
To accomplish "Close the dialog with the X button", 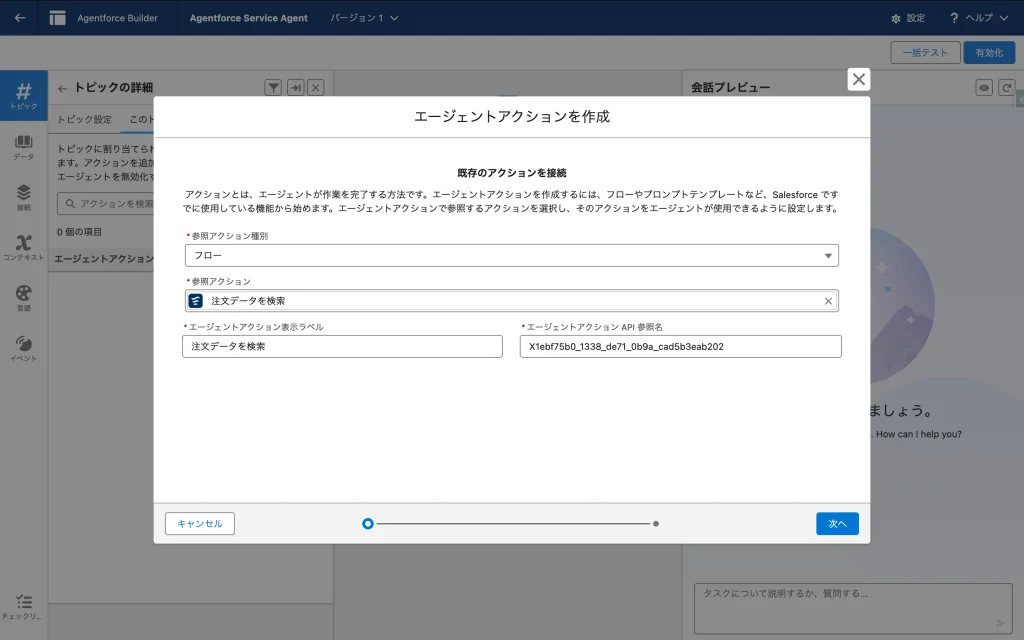I will tap(859, 80).
